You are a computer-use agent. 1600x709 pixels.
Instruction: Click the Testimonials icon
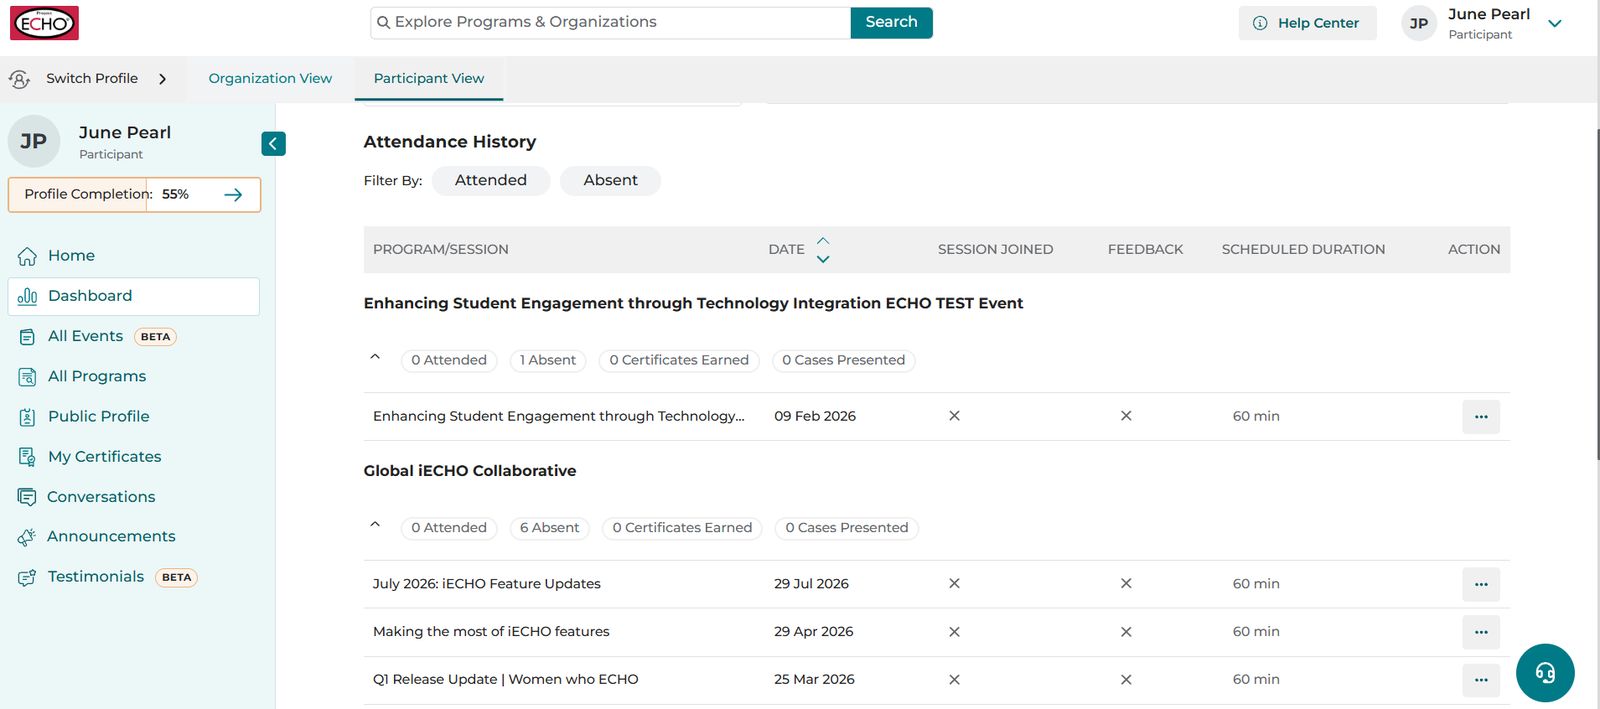pos(27,577)
